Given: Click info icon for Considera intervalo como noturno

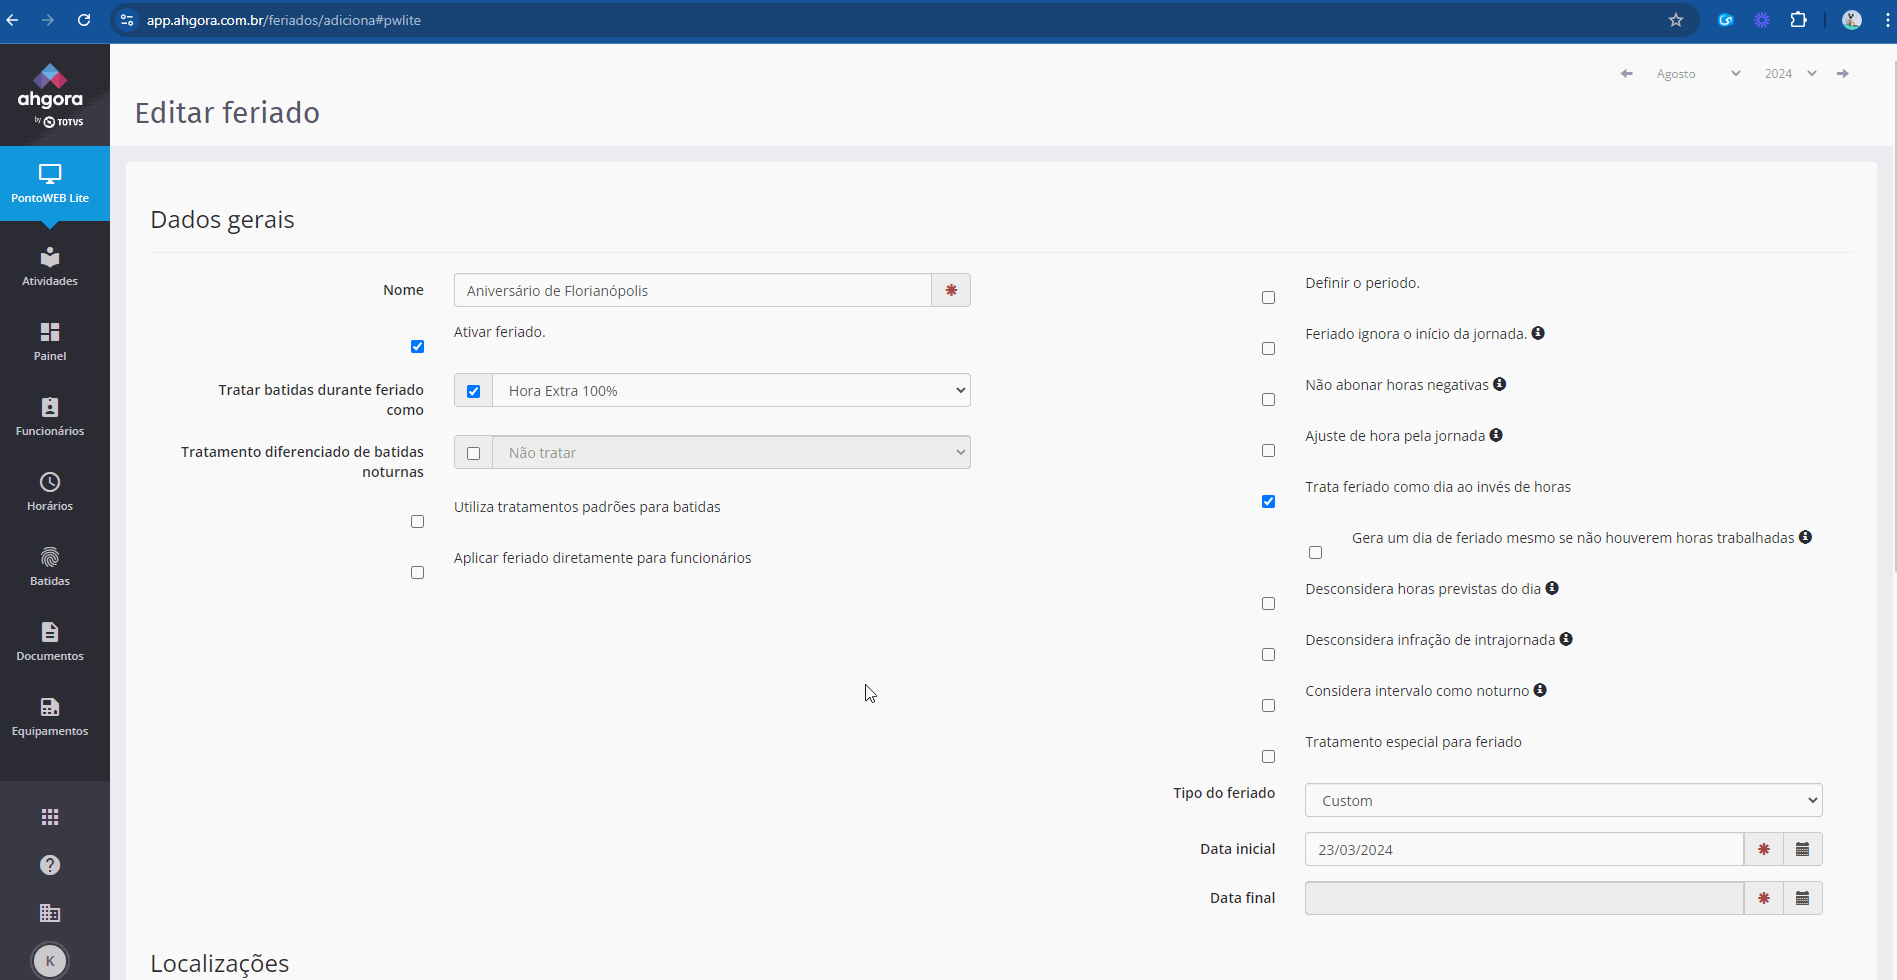Looking at the screenshot, I should pyautogui.click(x=1540, y=690).
